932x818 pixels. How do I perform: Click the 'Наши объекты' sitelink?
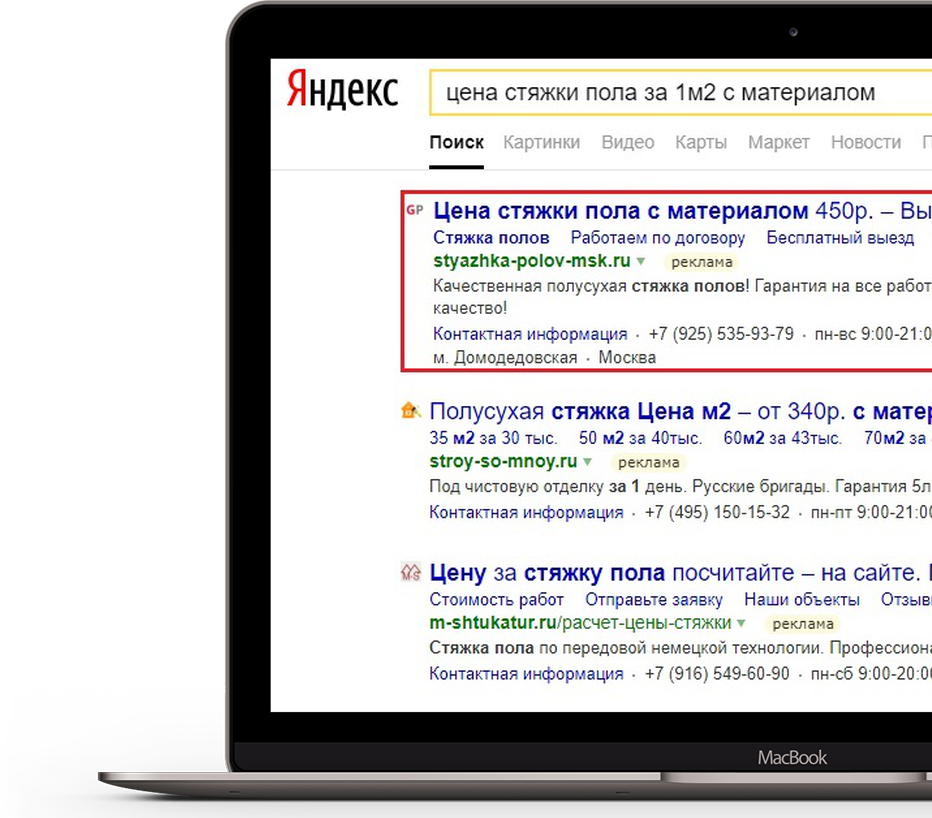click(802, 599)
